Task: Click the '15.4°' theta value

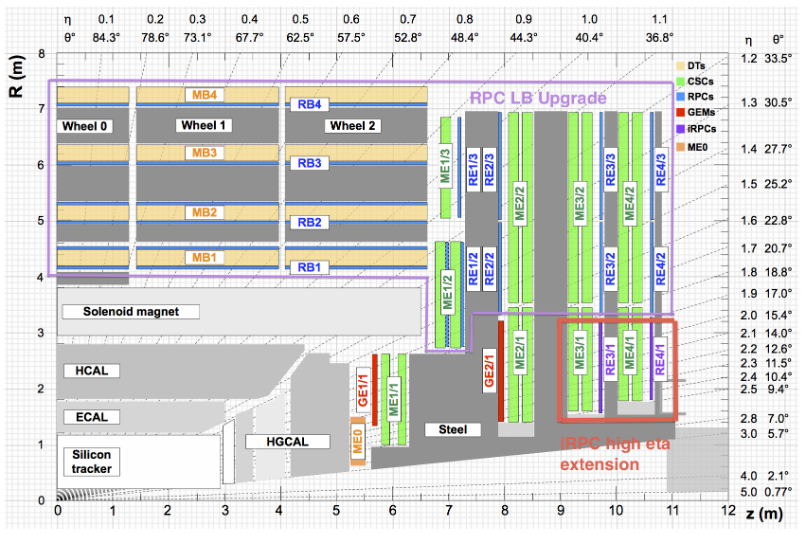Action: pos(778,315)
